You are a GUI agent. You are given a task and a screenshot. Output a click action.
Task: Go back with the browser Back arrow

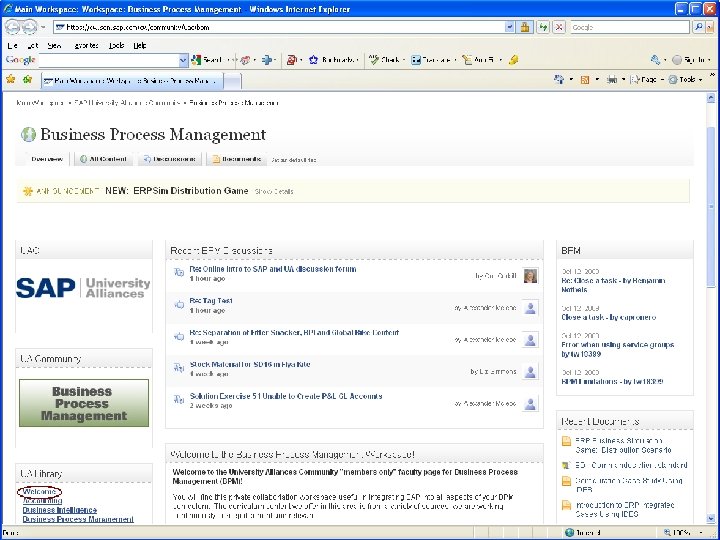pos(12,27)
